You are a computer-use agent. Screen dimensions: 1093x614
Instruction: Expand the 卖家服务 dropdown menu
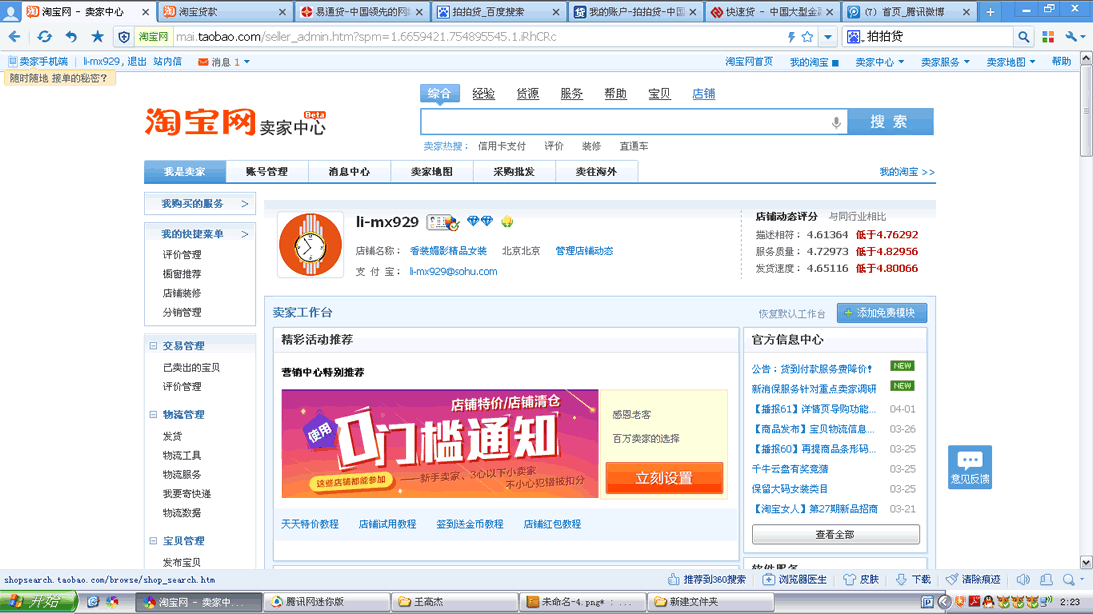click(x=945, y=62)
